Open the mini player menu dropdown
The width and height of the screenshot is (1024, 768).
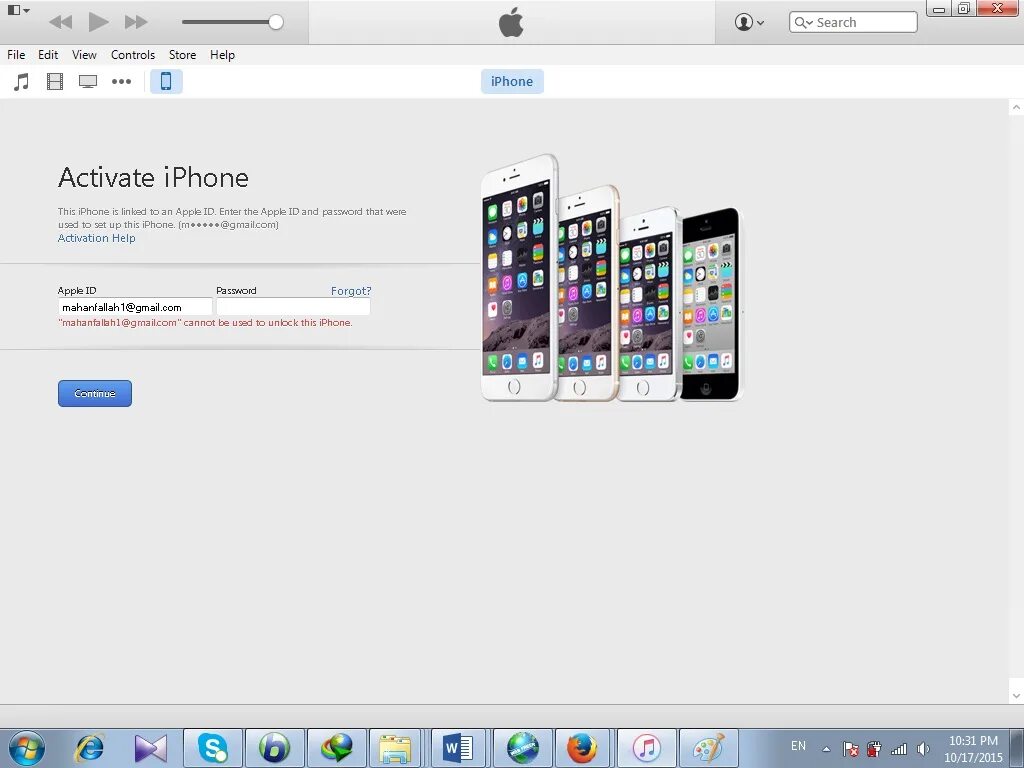18,10
